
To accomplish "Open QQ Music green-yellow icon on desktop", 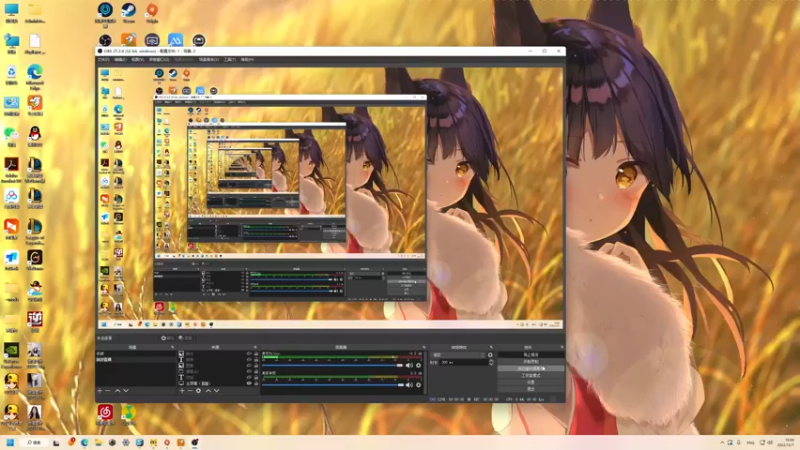I will tap(129, 414).
